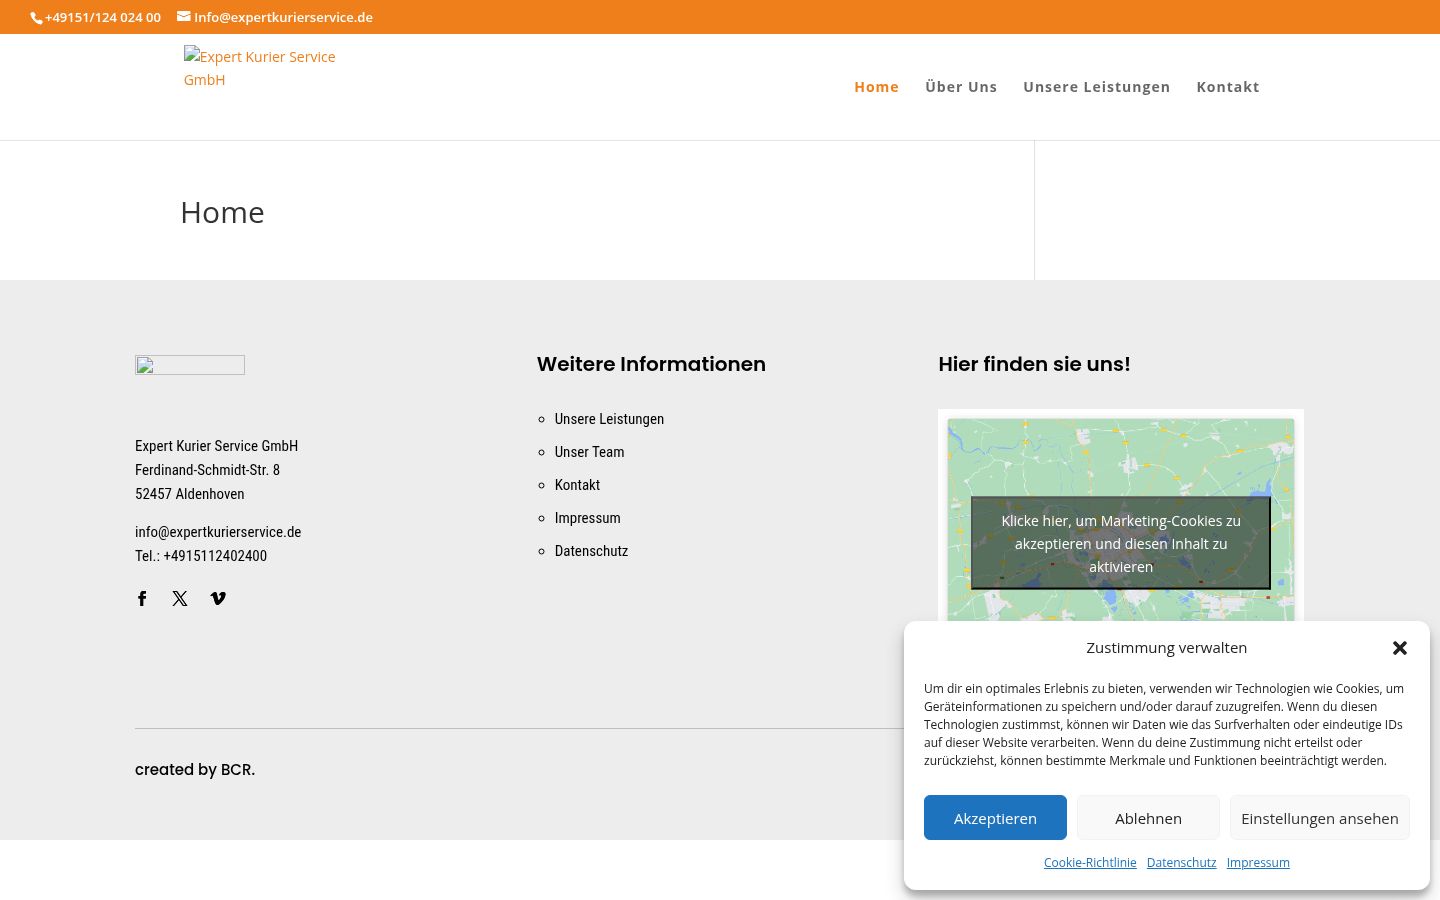Open the footer Datenschutz link under Weitere Informationen
Screen dimensions: 1440x900
(x=591, y=551)
